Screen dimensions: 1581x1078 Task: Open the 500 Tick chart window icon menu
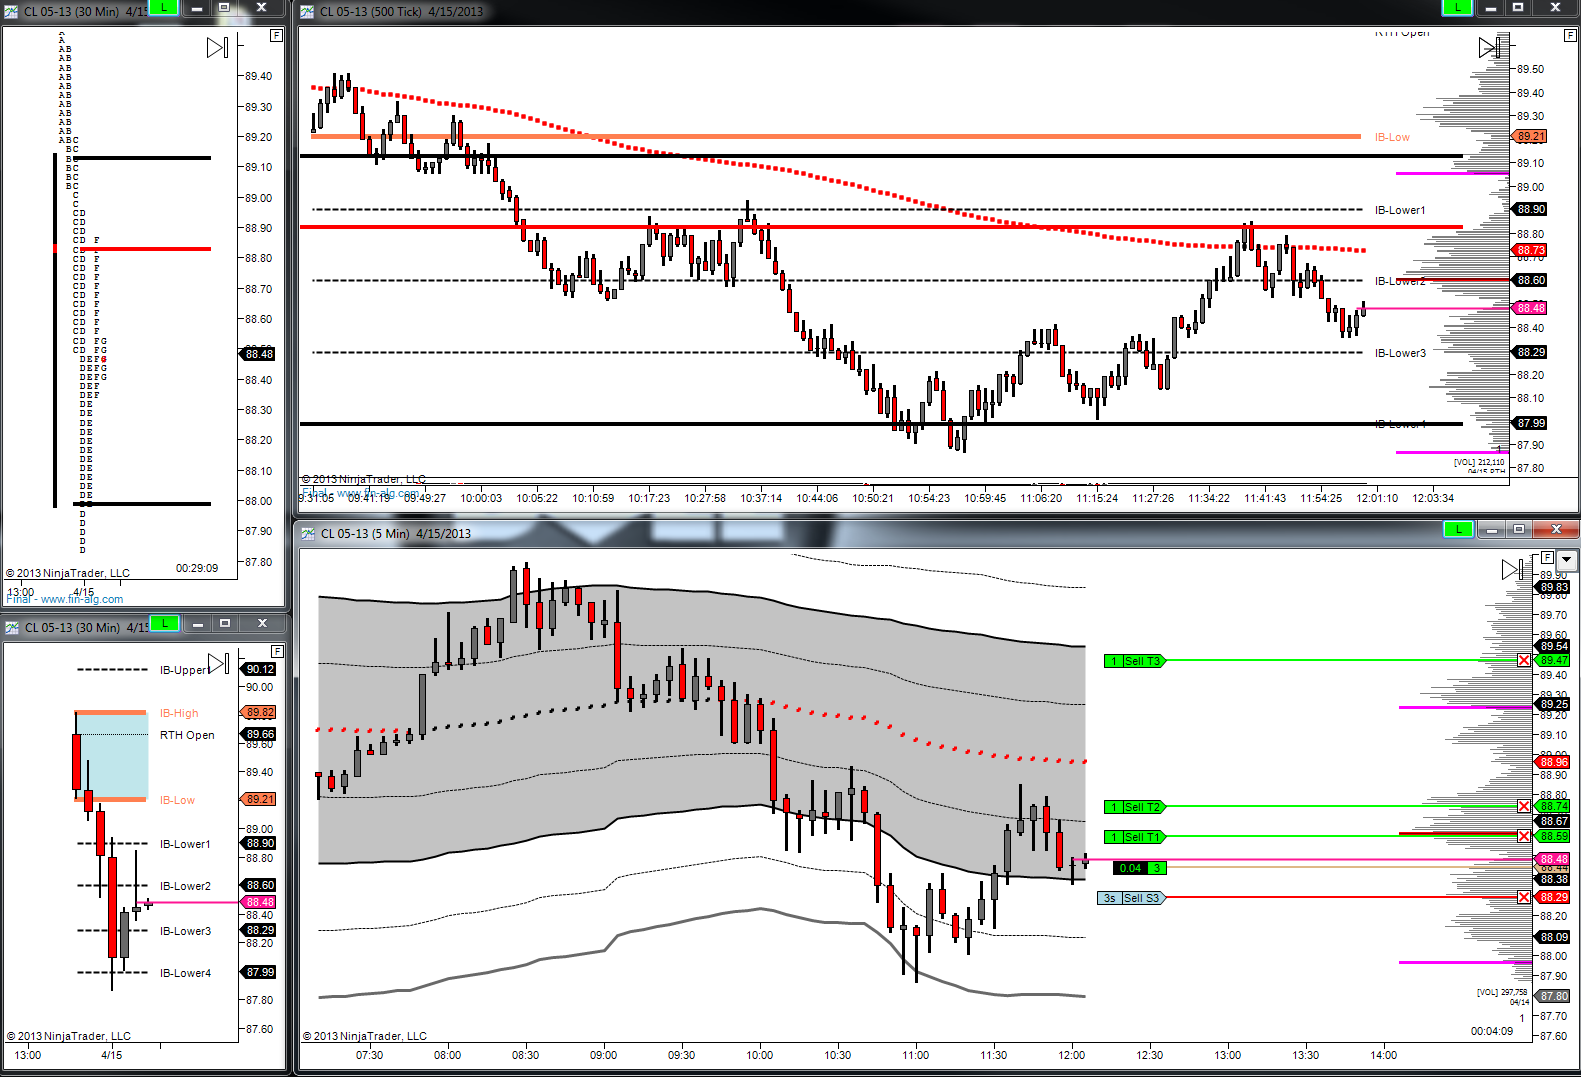coord(307,11)
